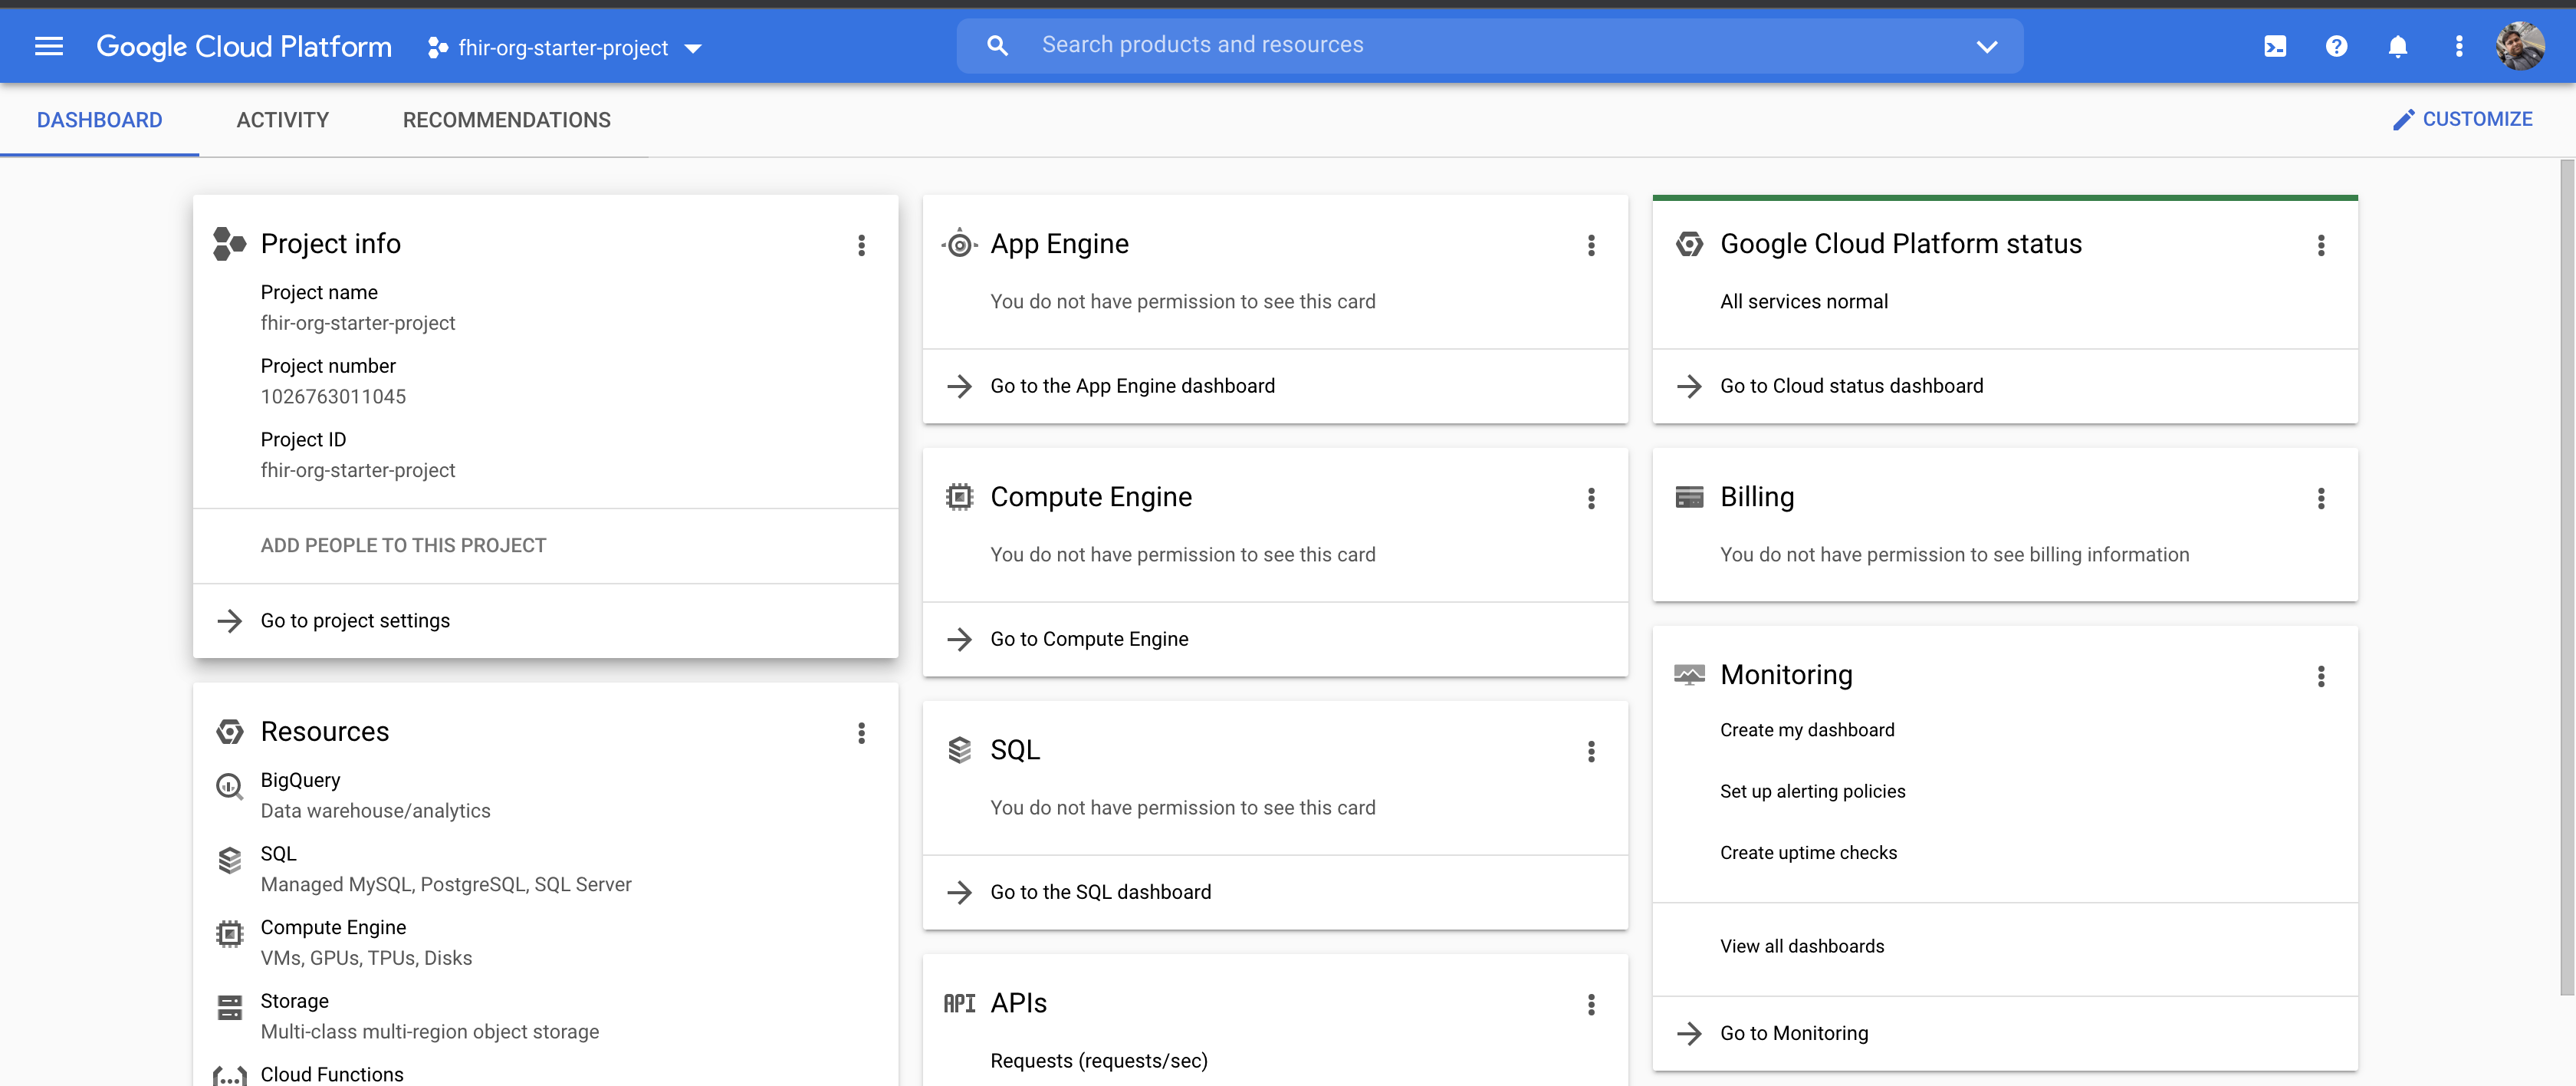Open Billing card options menu
This screenshot has width=2576, height=1086.
click(2320, 498)
